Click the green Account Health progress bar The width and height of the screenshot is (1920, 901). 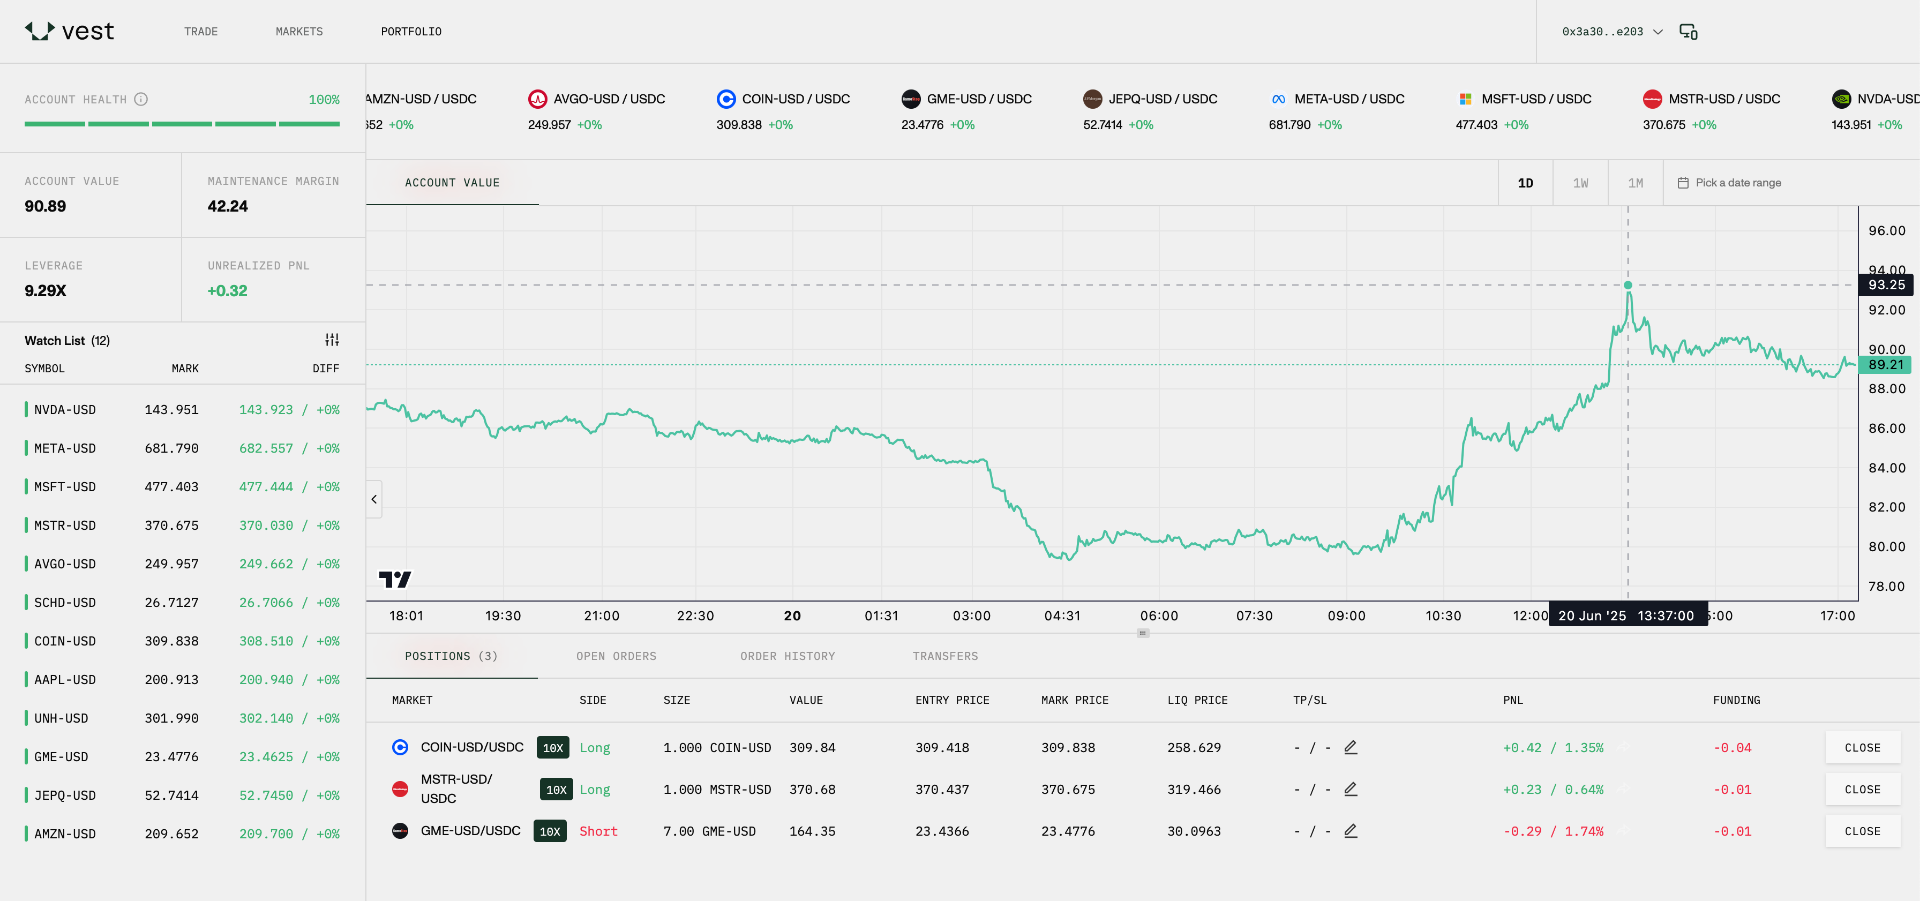[181, 123]
